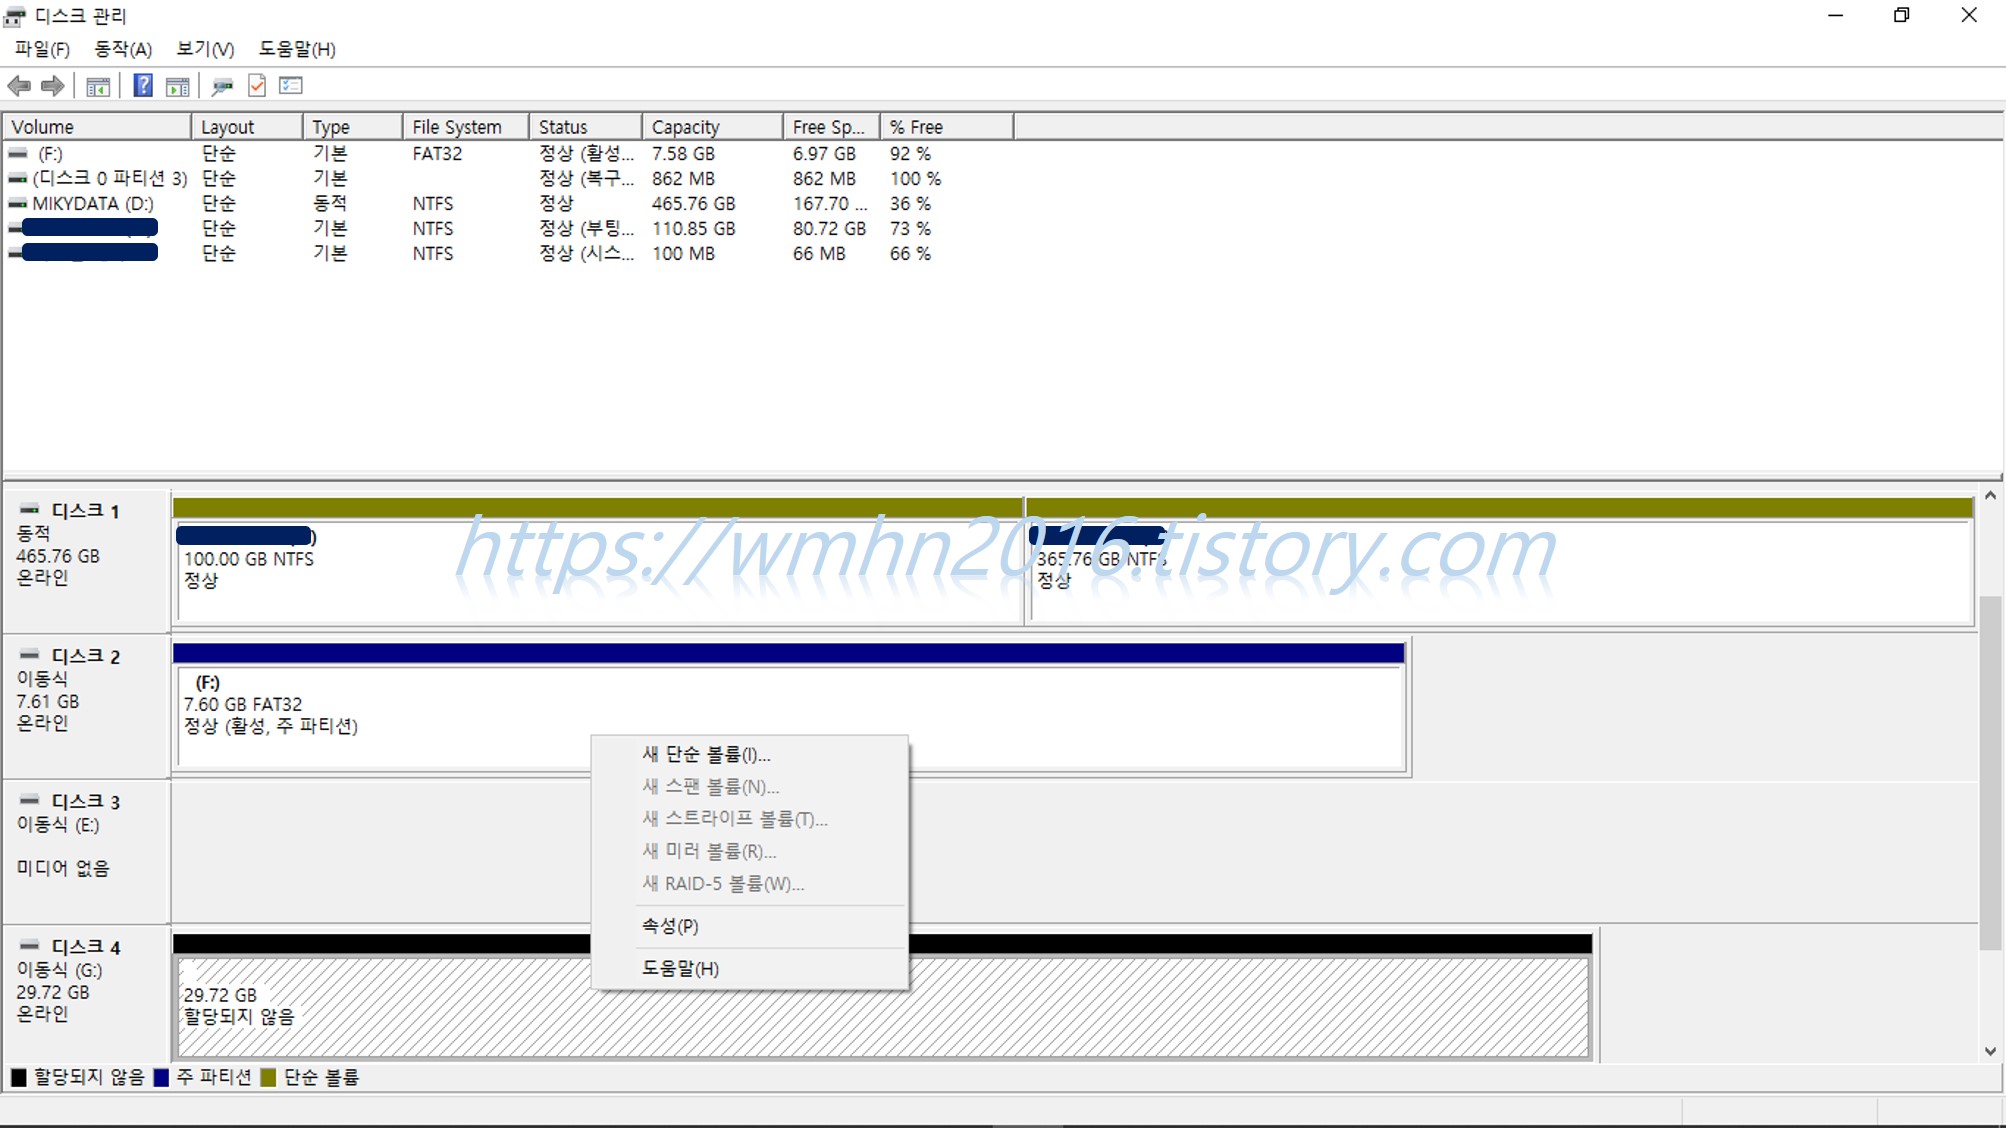Open the 보기(V) menu
Viewport: 2006px width, 1128px height.
tap(205, 49)
